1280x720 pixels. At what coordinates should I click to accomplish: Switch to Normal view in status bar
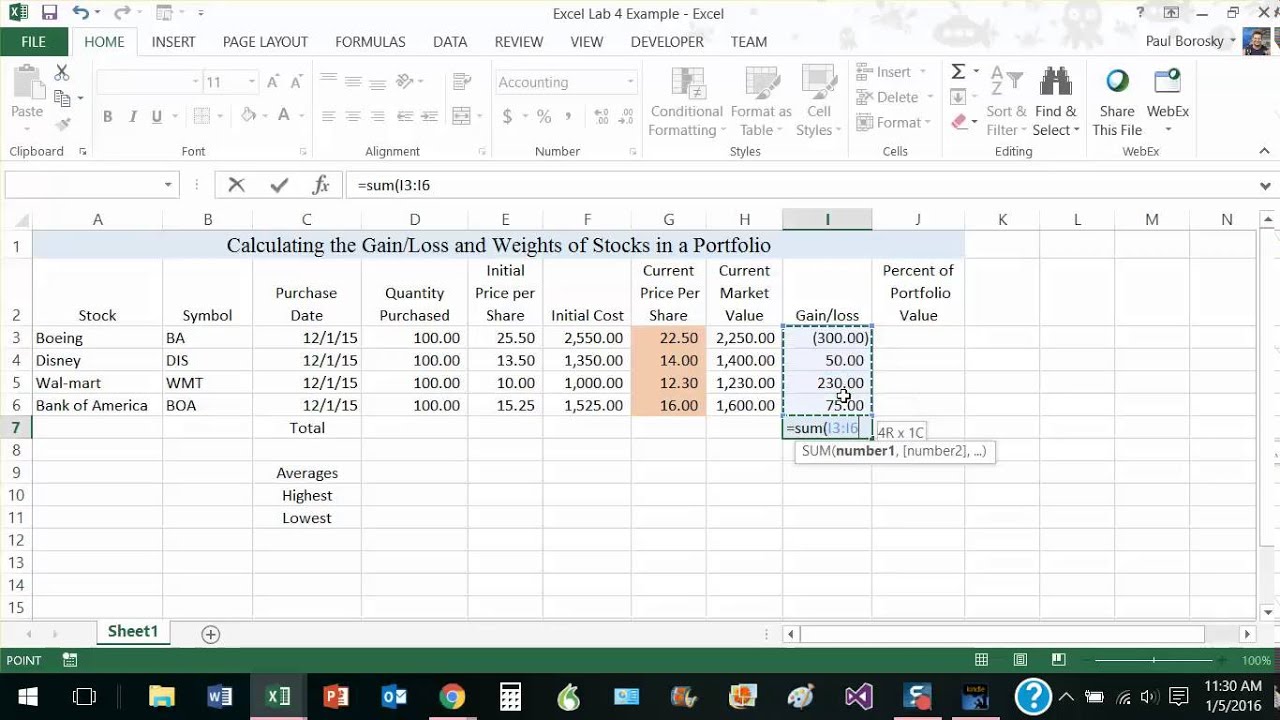(x=982, y=660)
